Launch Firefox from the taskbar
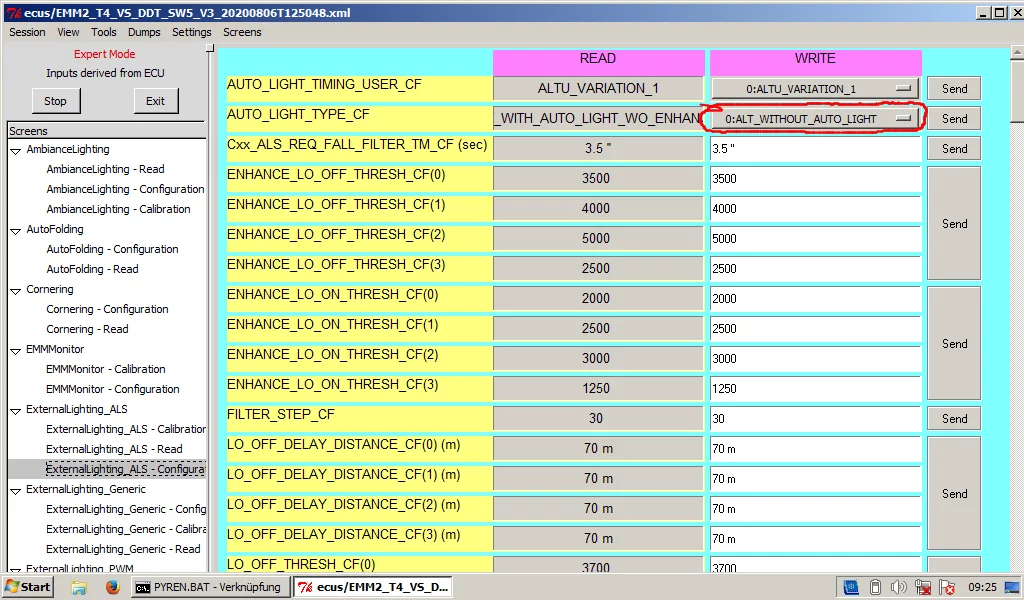 tap(112, 587)
